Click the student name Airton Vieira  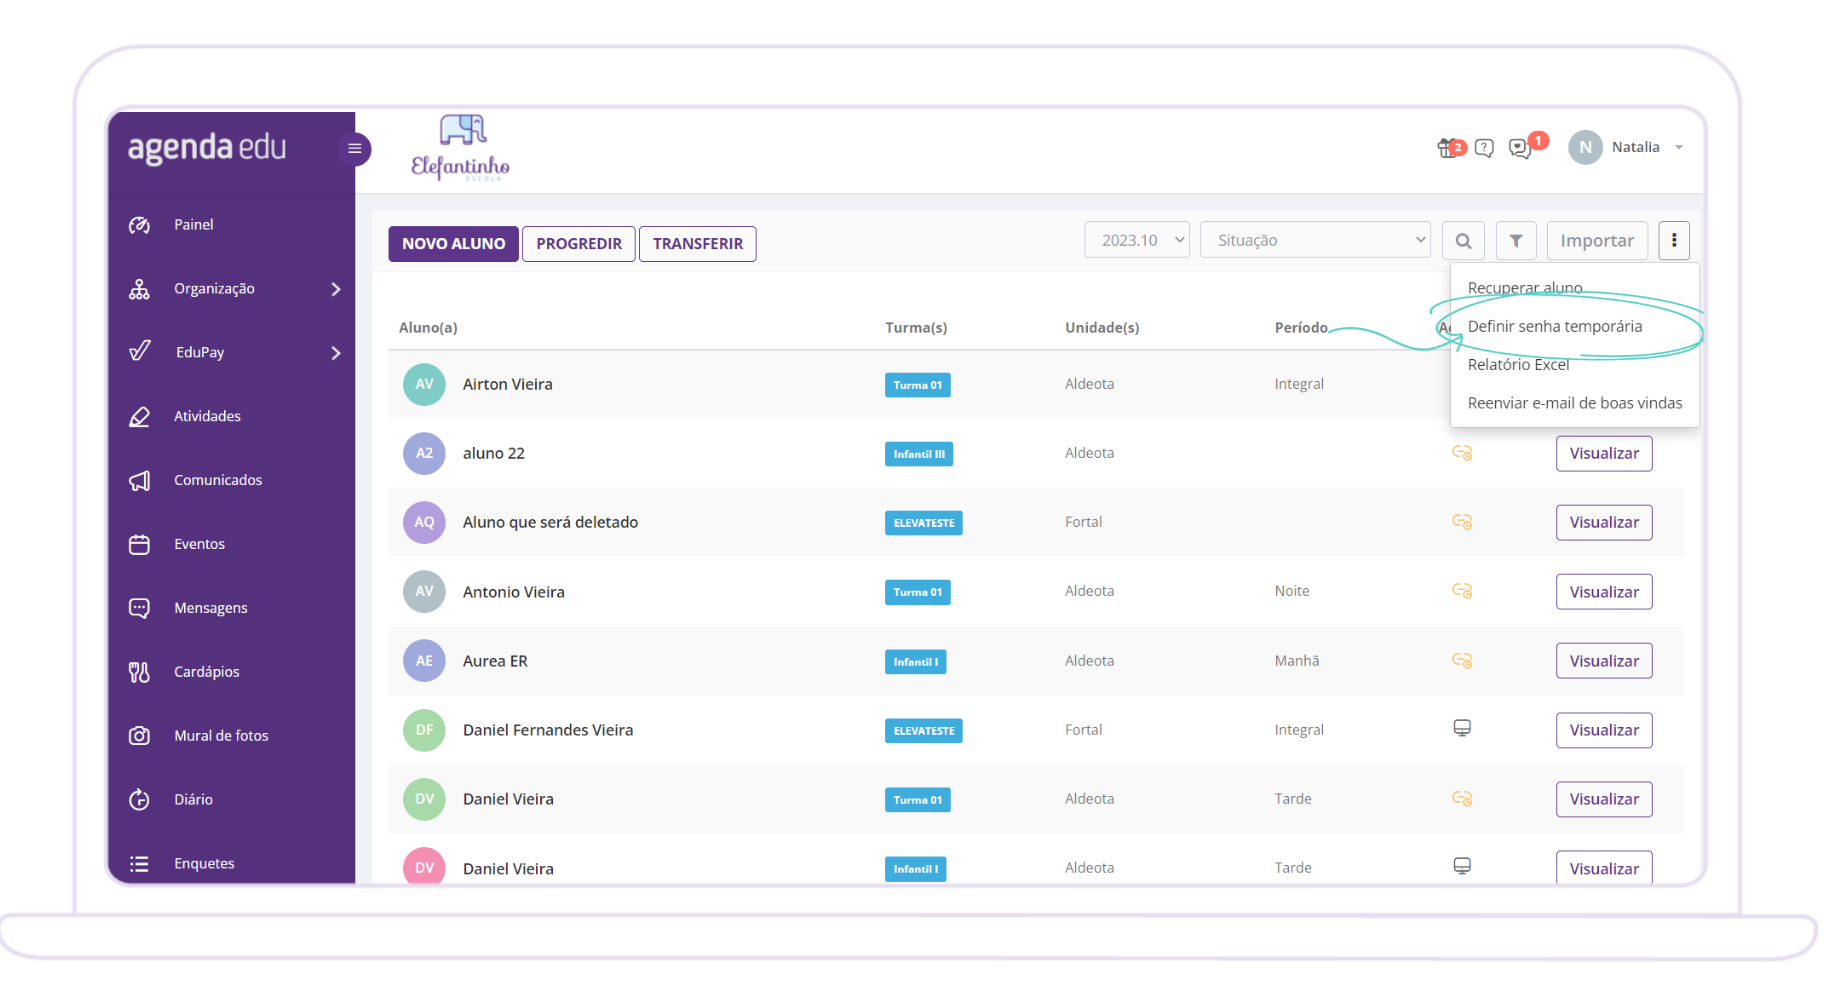click(x=507, y=385)
